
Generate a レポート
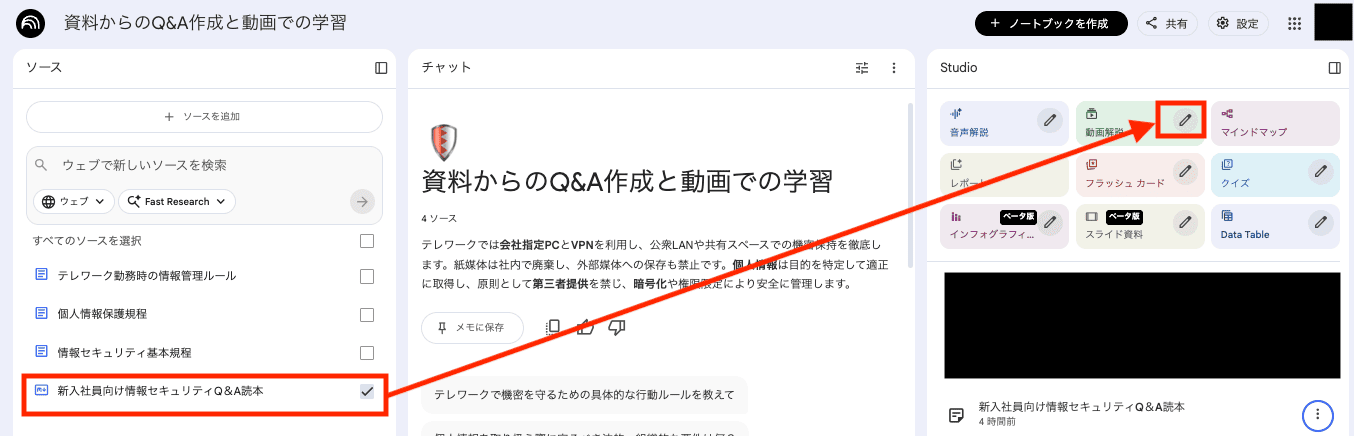pos(1004,174)
